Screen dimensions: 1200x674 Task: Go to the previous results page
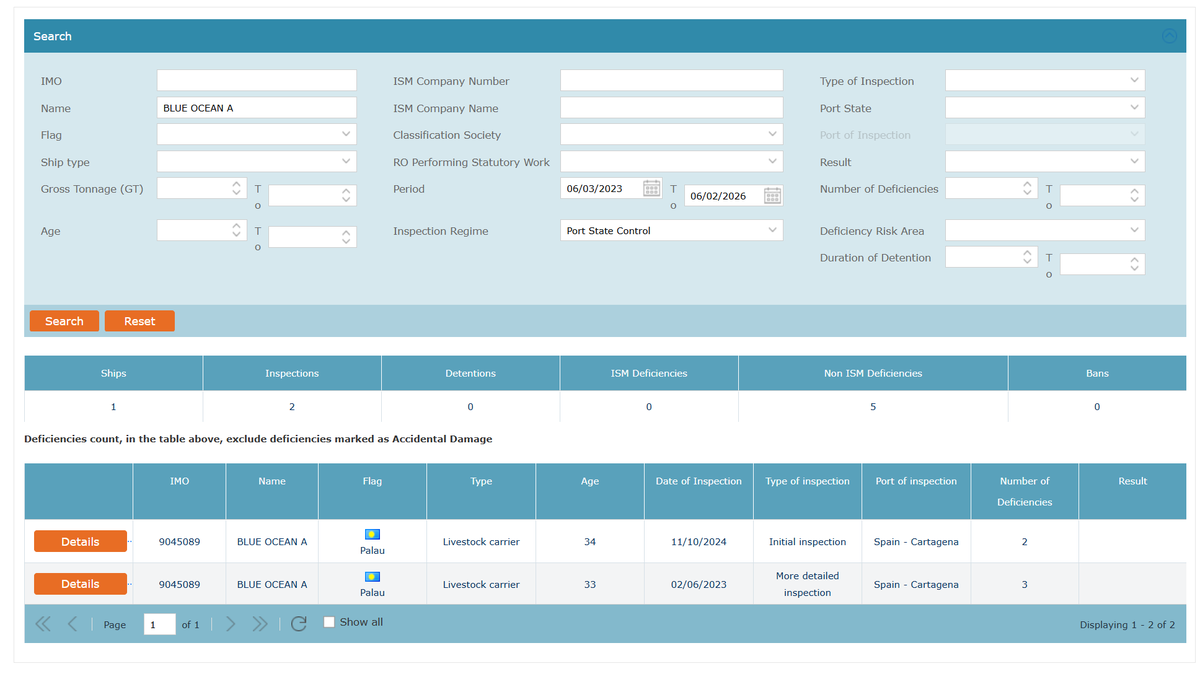[73, 624]
